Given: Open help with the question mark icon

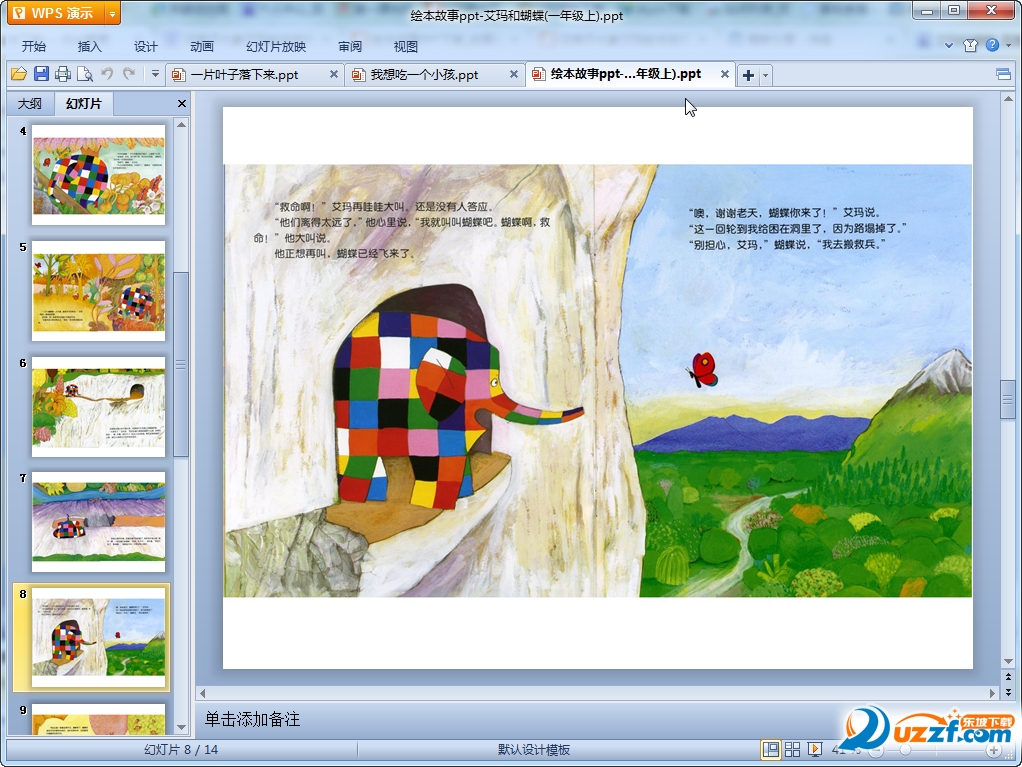Looking at the screenshot, I should click(x=992, y=45).
